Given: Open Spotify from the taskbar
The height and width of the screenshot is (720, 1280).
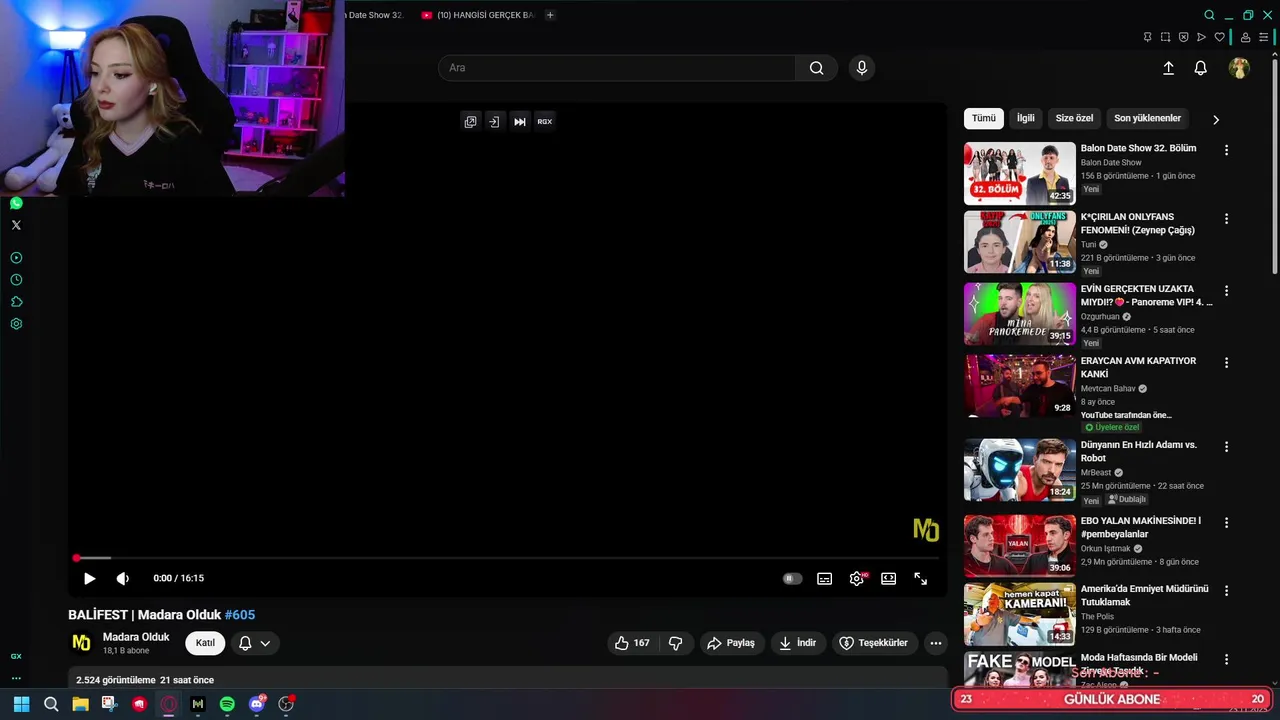Looking at the screenshot, I should (x=227, y=704).
